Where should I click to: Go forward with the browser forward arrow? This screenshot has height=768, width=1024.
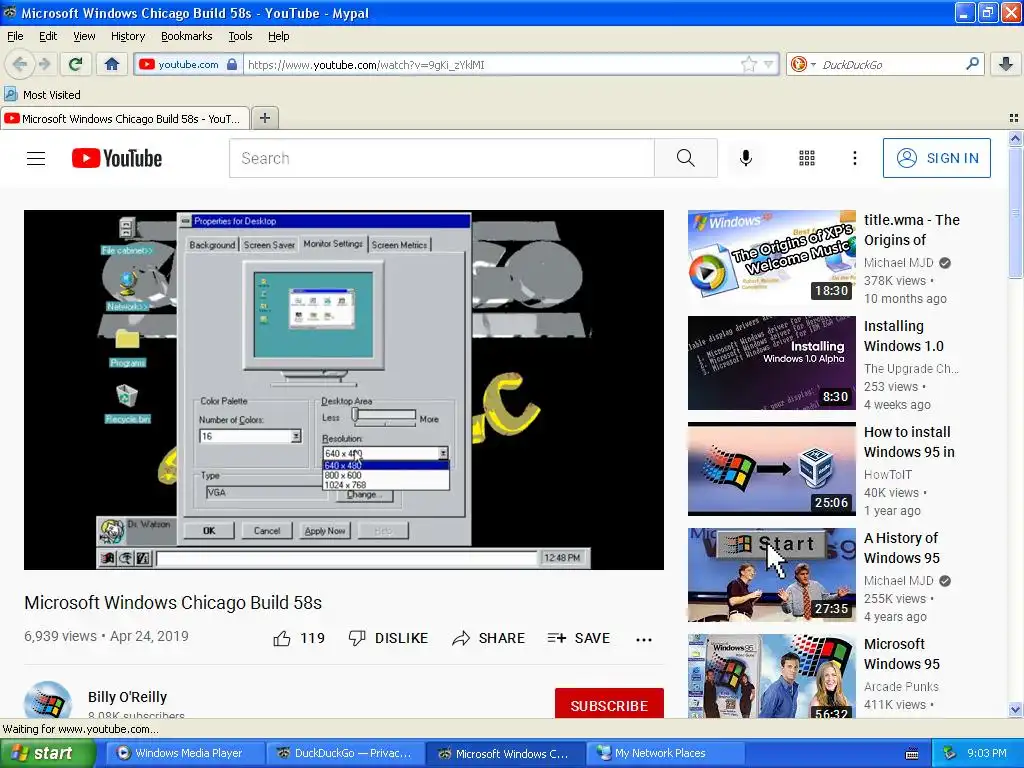coord(44,64)
